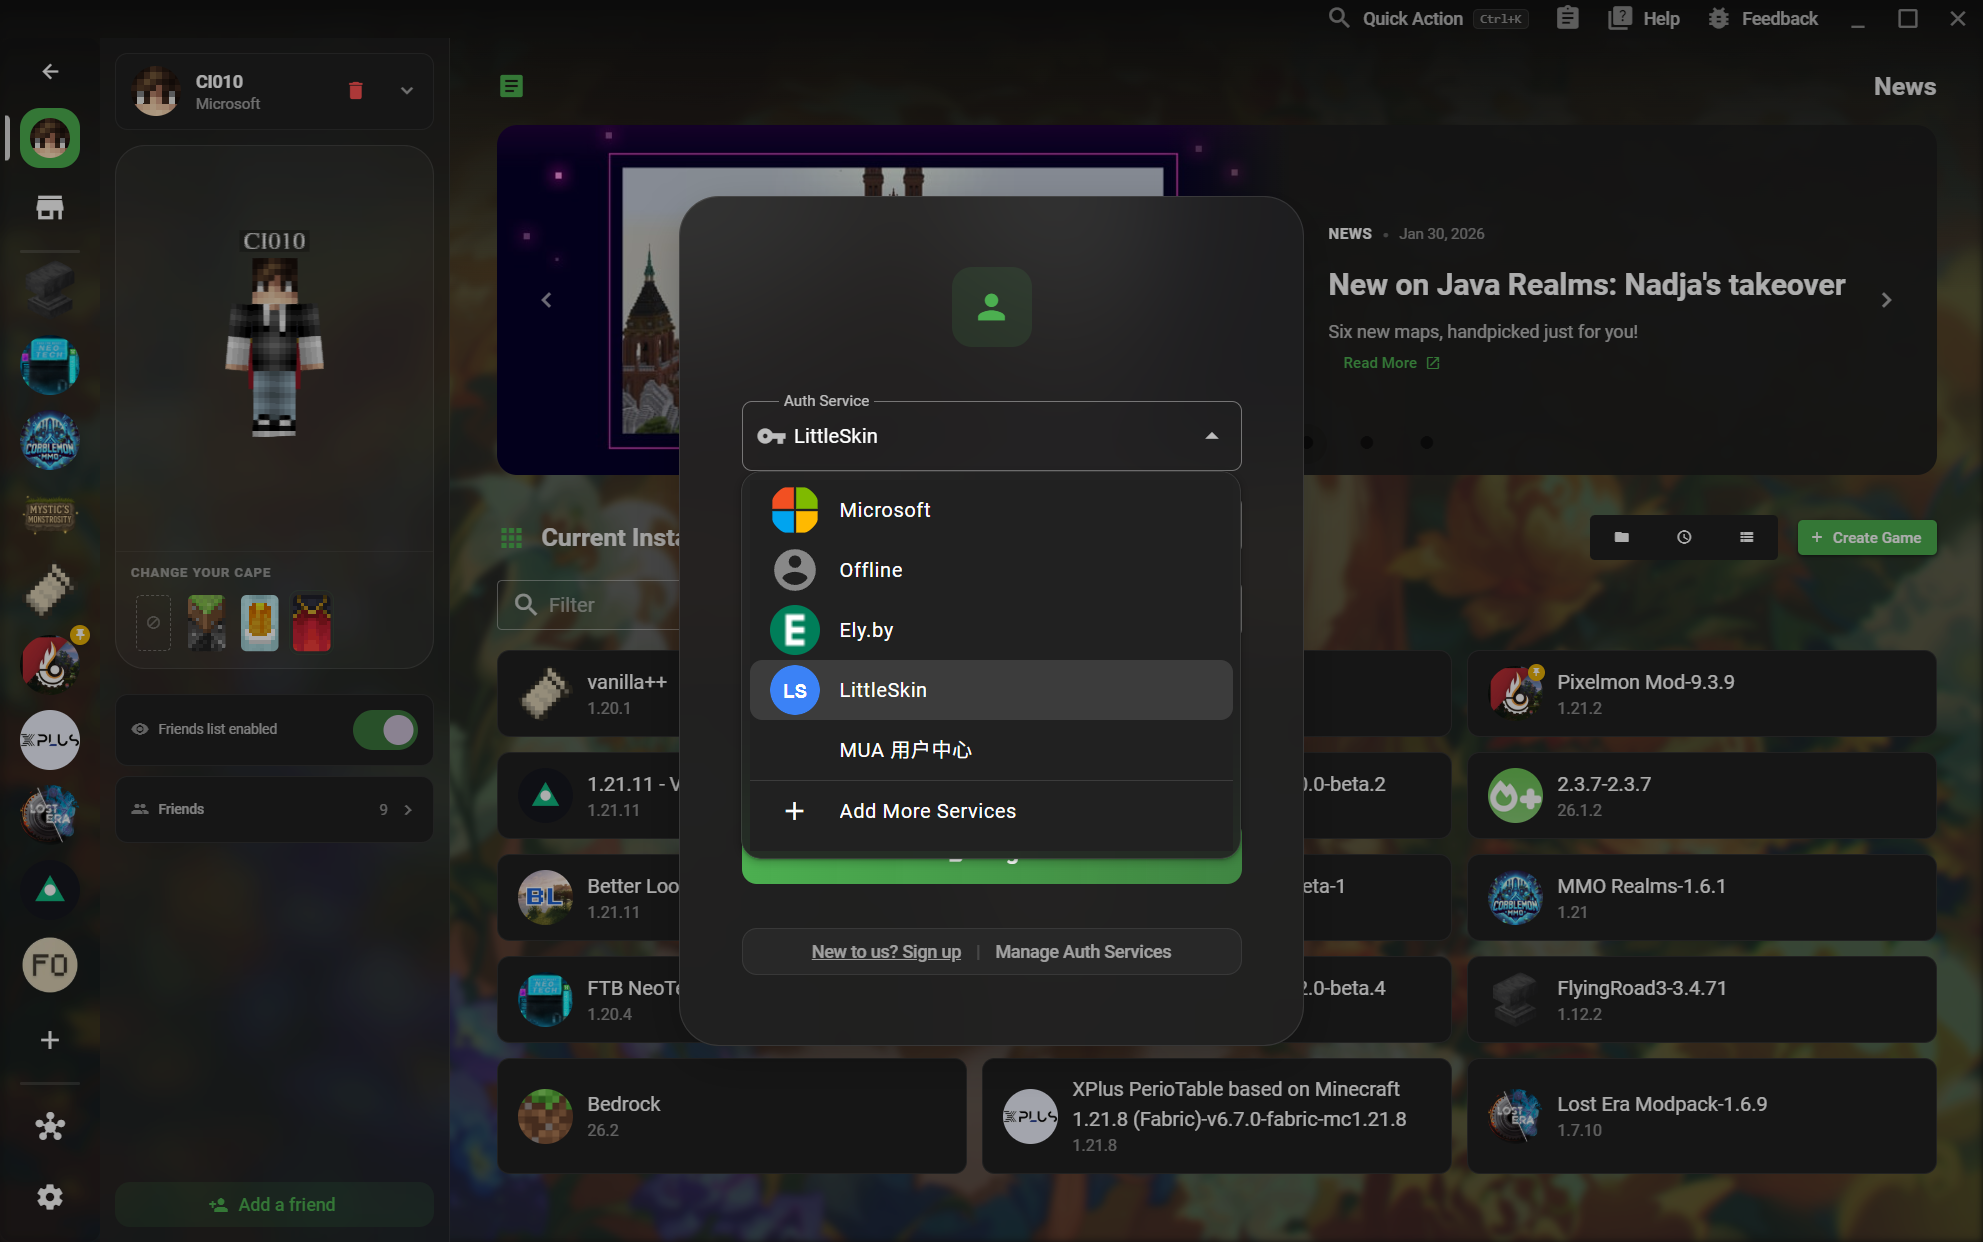Image resolution: width=1983 pixels, height=1242 pixels.
Task: Open the Feedback button in title bar
Action: [x=1762, y=18]
